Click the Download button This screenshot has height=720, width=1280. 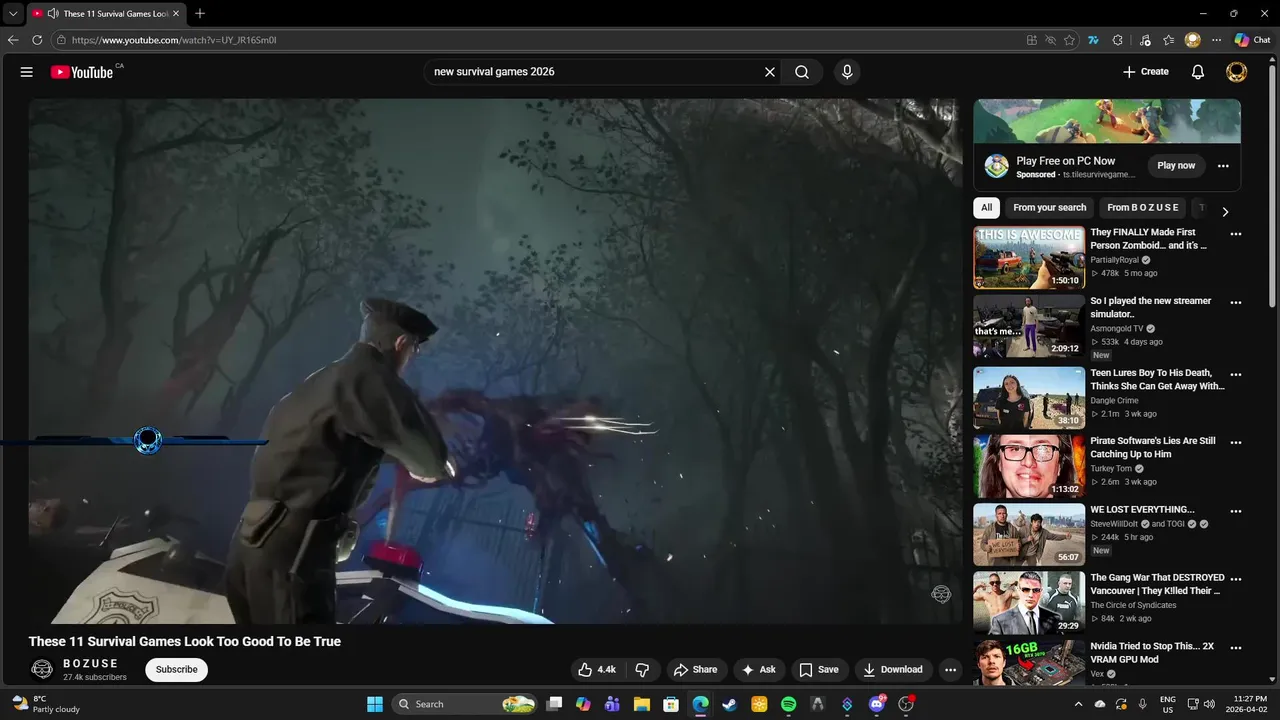[x=893, y=670]
